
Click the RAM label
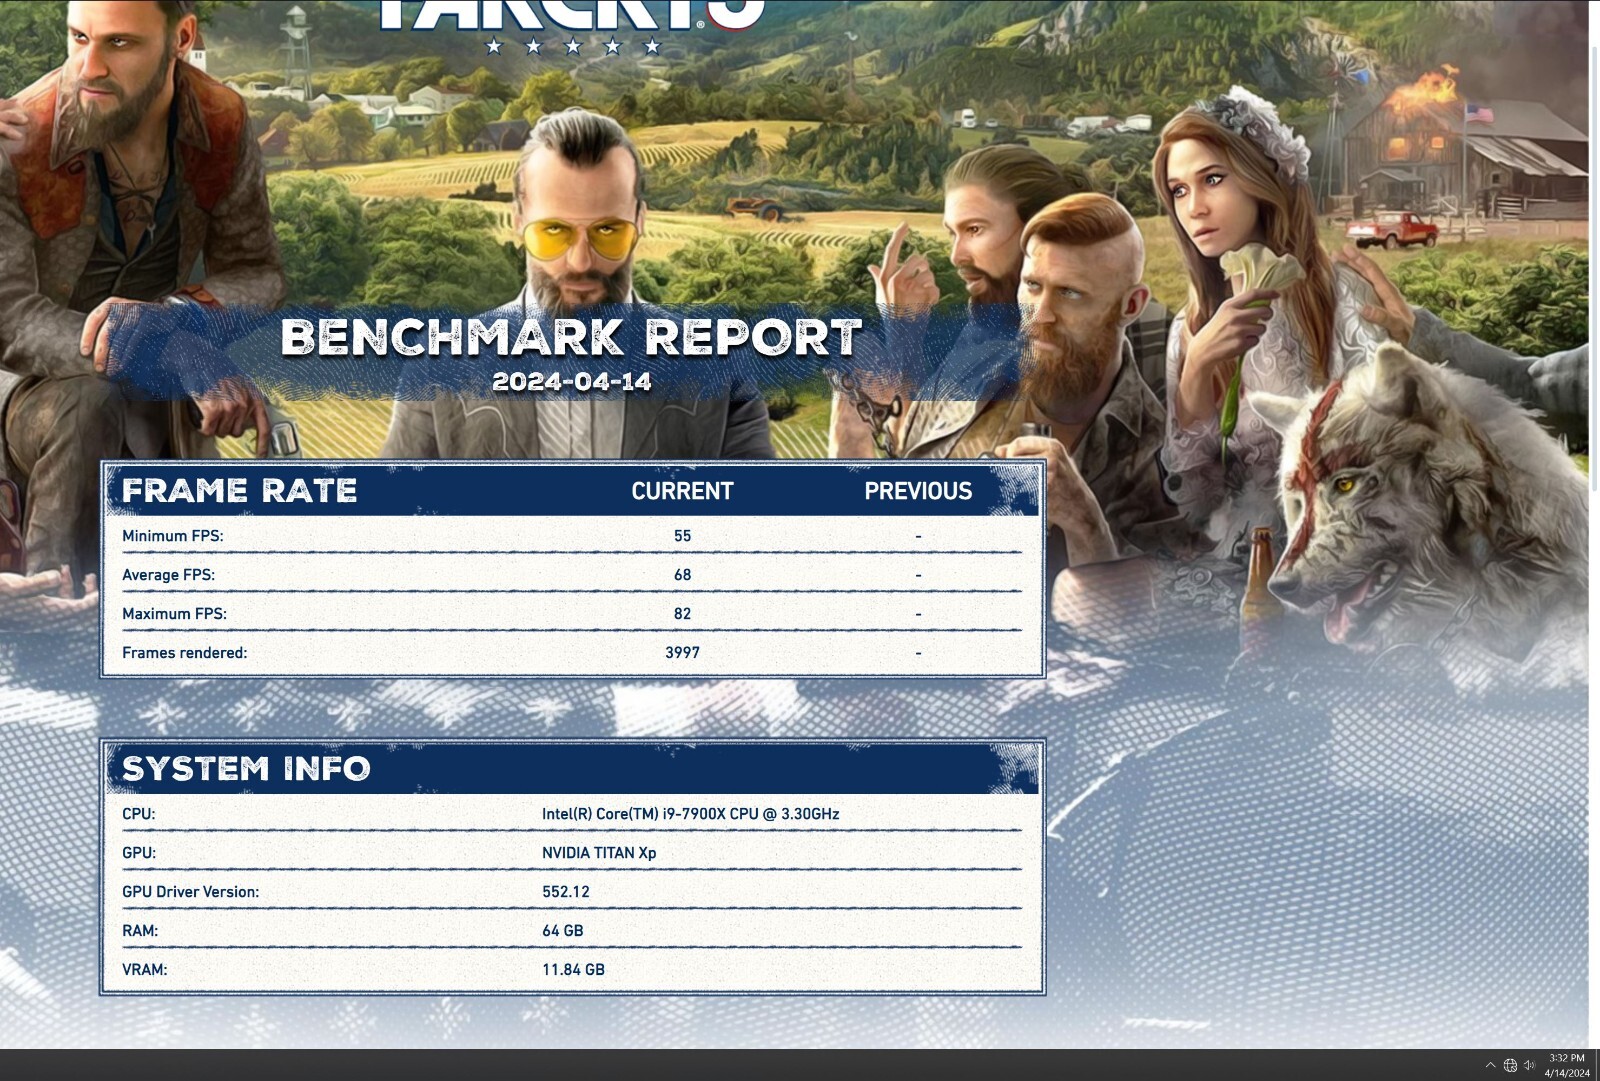click(x=140, y=931)
